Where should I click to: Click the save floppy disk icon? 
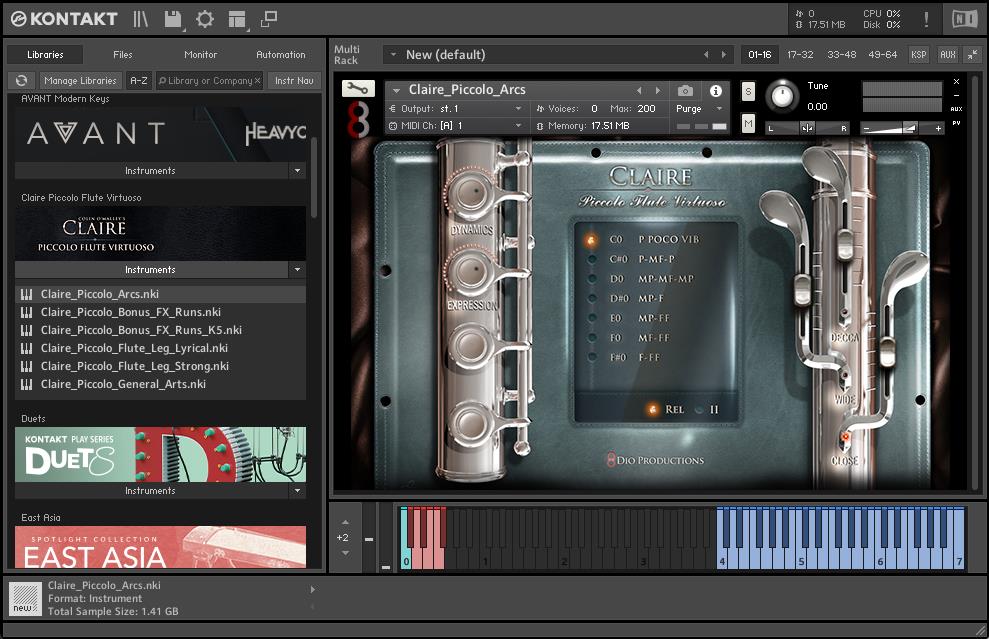(173, 19)
